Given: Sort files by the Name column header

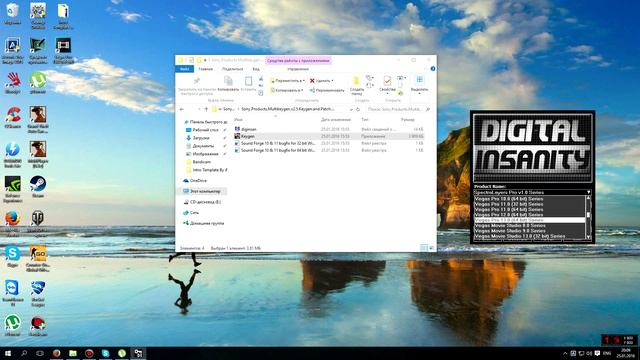Looking at the screenshot, I should (x=239, y=120).
